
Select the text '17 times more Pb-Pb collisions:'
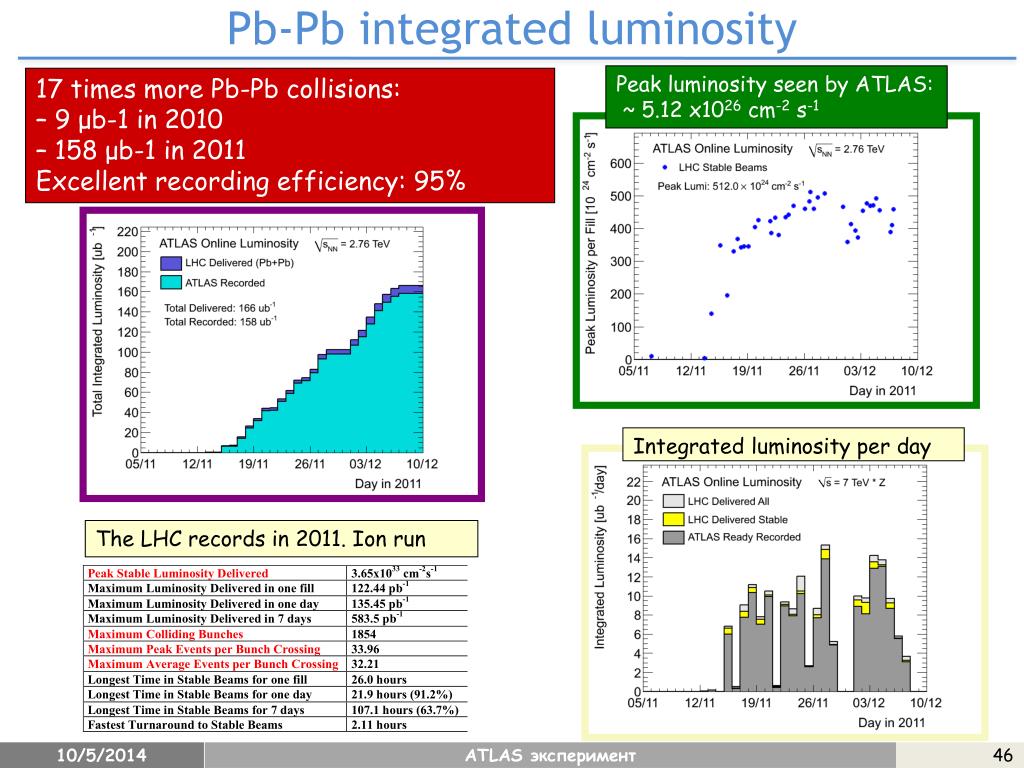(x=217, y=88)
